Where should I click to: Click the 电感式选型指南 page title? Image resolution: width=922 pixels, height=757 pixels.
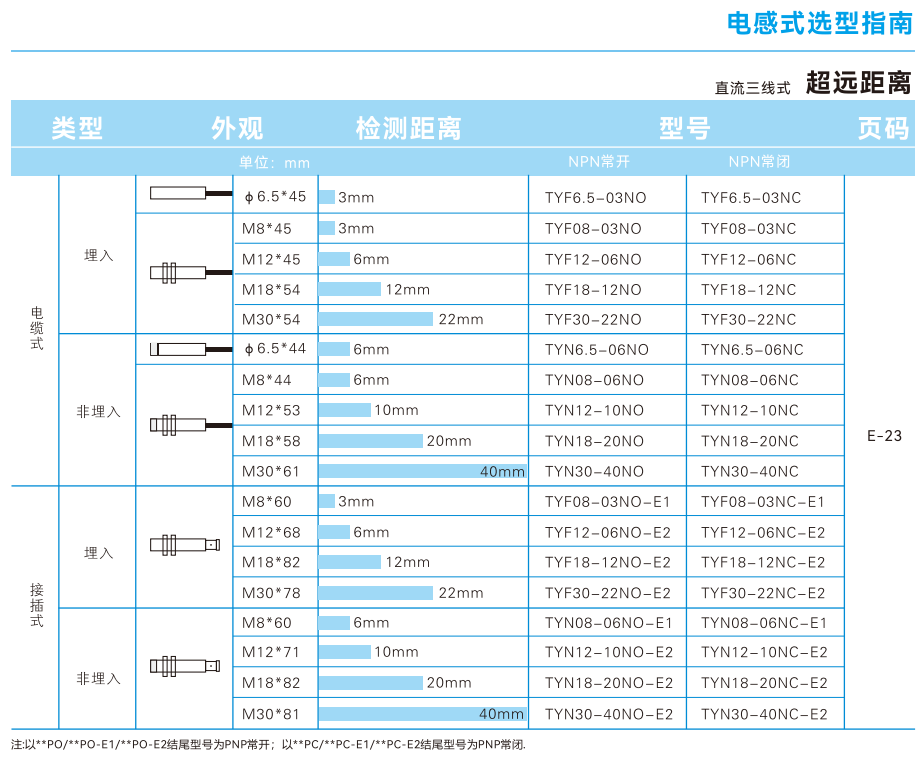click(819, 24)
